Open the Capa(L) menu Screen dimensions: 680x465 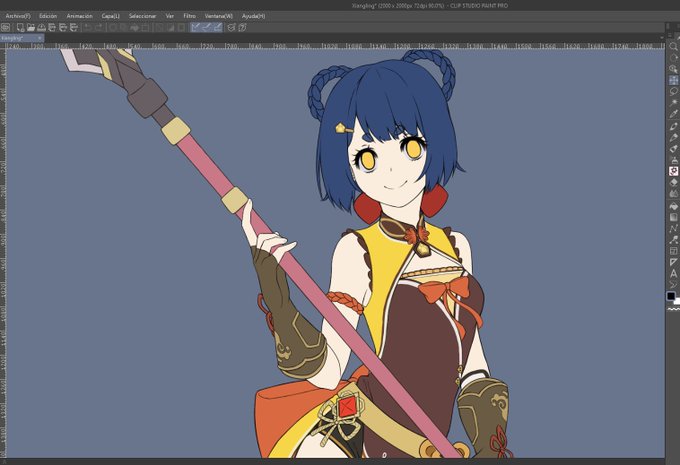[110, 16]
